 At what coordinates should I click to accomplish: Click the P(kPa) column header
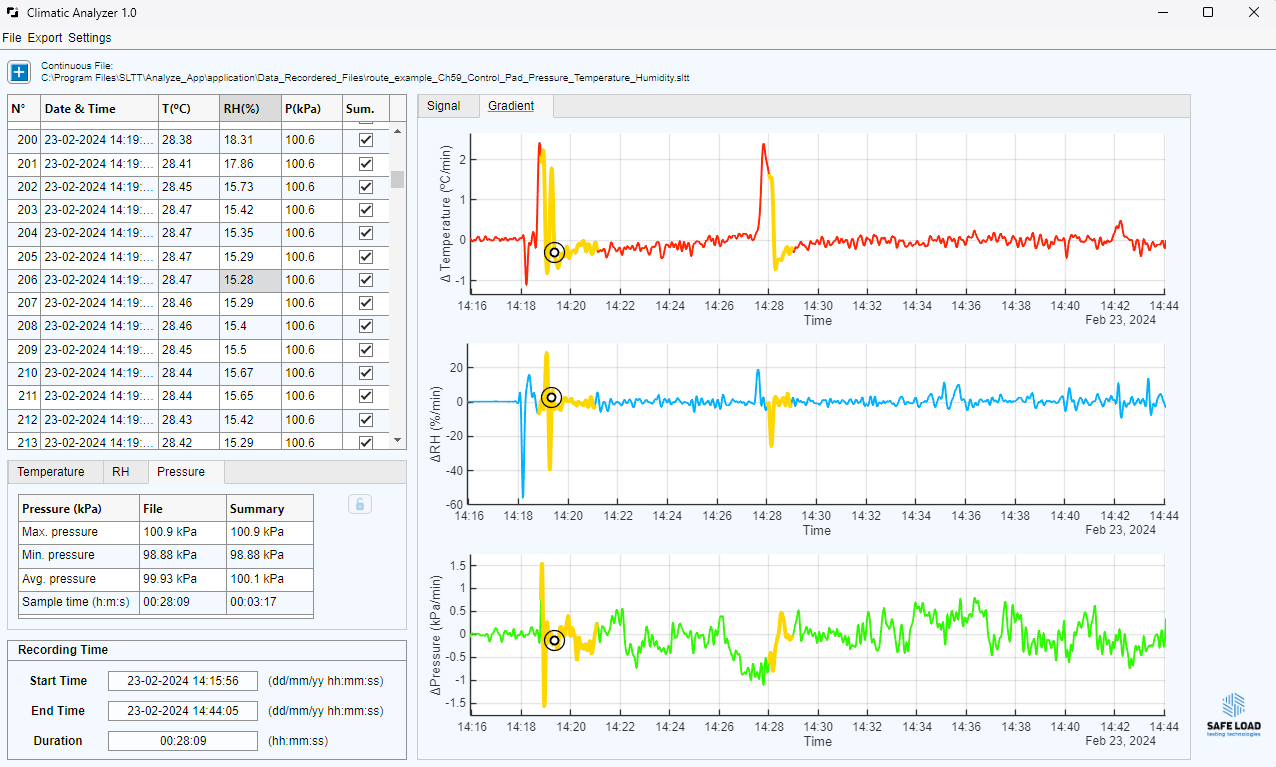[312, 109]
